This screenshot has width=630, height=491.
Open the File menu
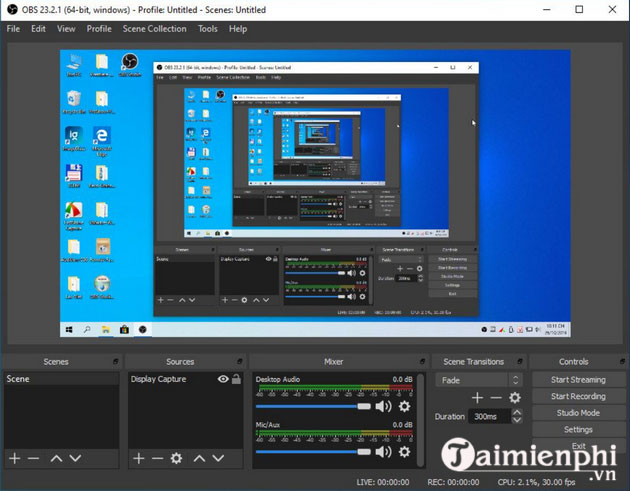point(13,29)
